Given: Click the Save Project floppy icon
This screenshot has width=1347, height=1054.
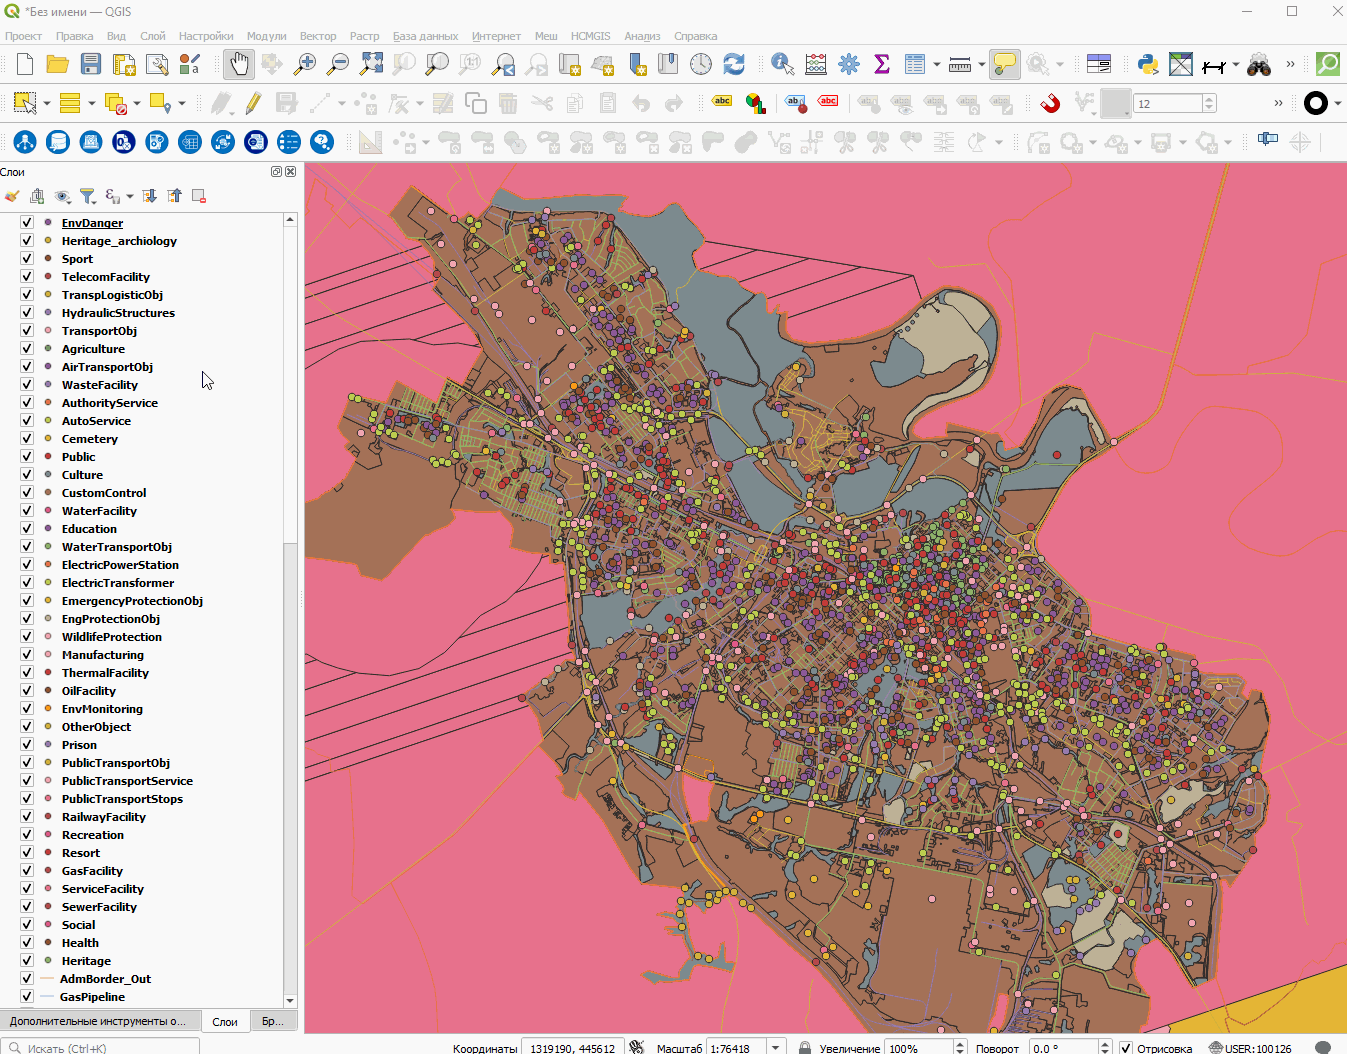Looking at the screenshot, I should [91, 65].
